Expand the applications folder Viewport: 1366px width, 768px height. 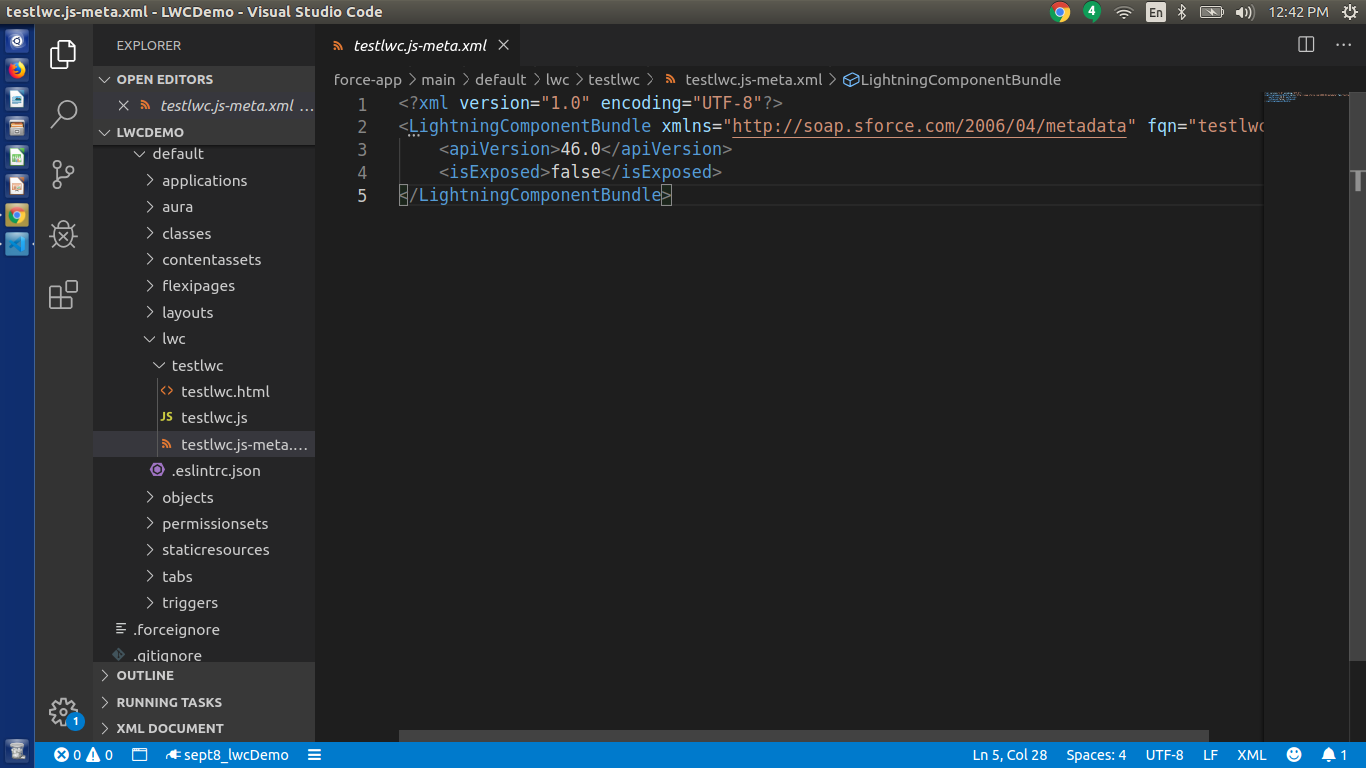[x=204, y=180]
